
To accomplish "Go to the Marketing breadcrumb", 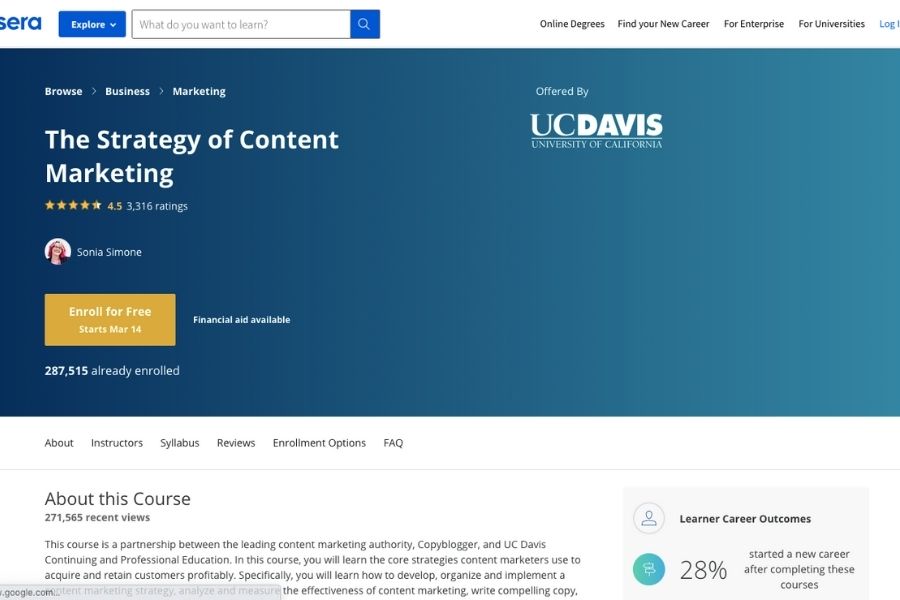I will coord(199,91).
